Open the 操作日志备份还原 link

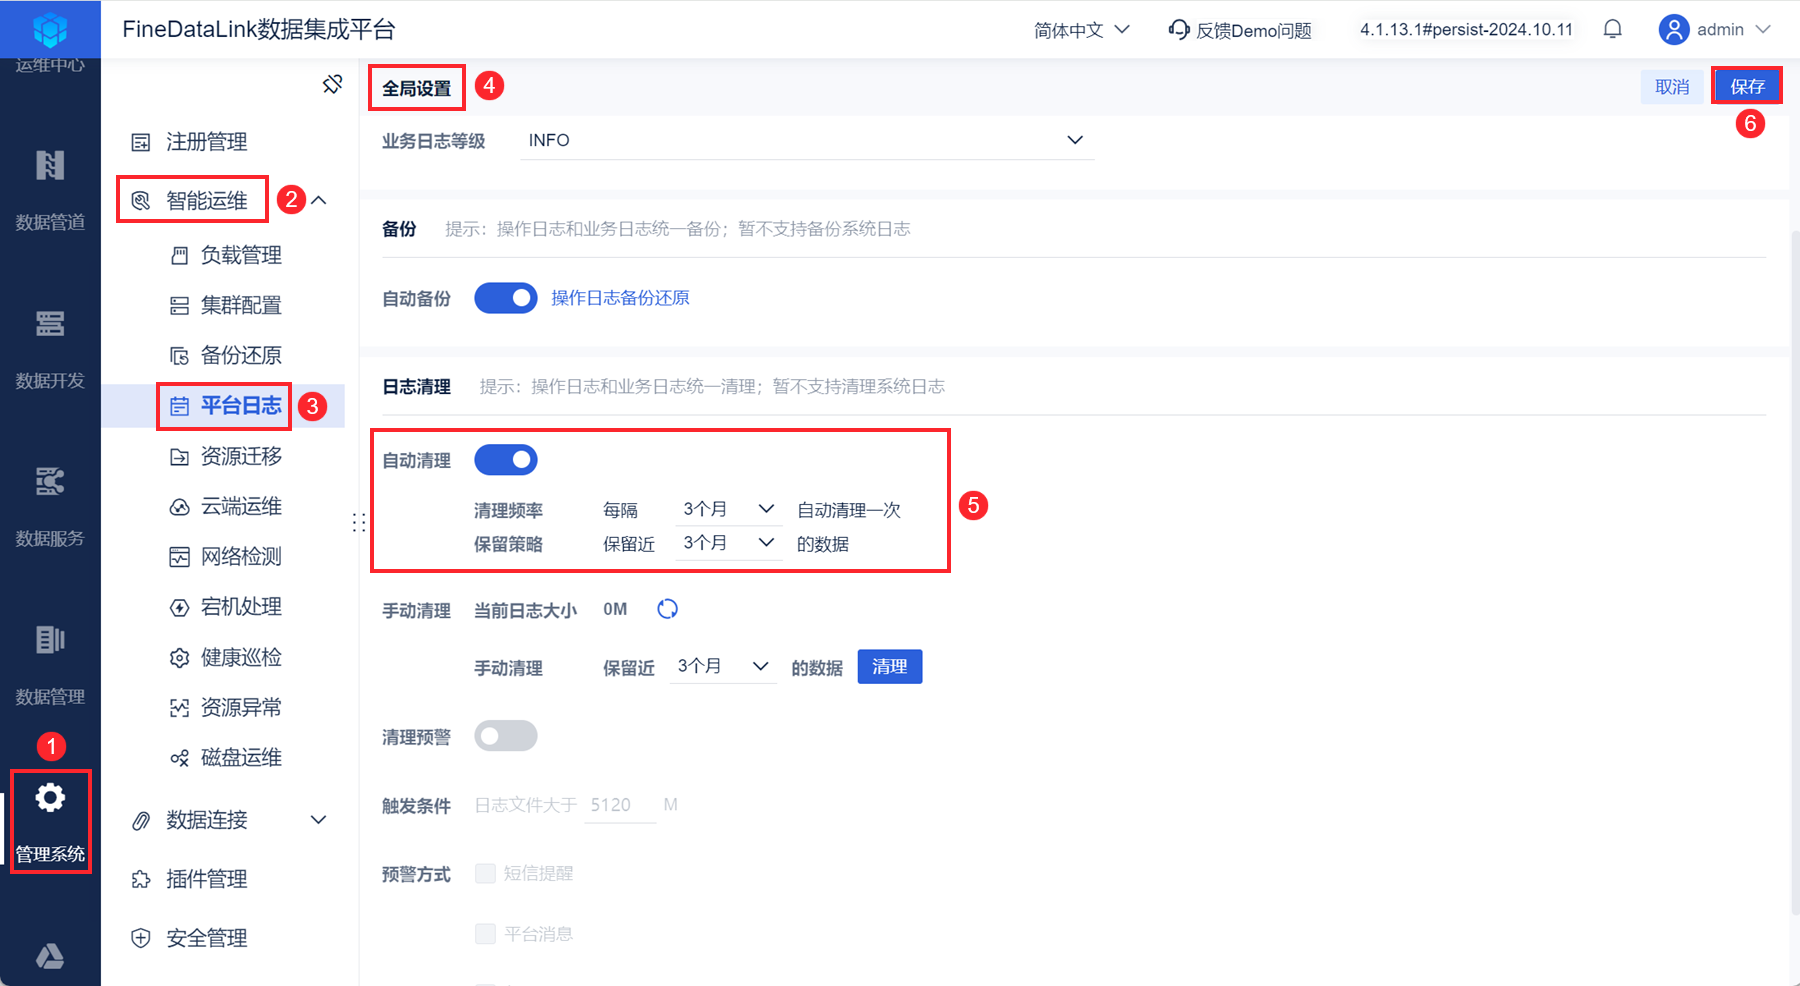tap(620, 298)
